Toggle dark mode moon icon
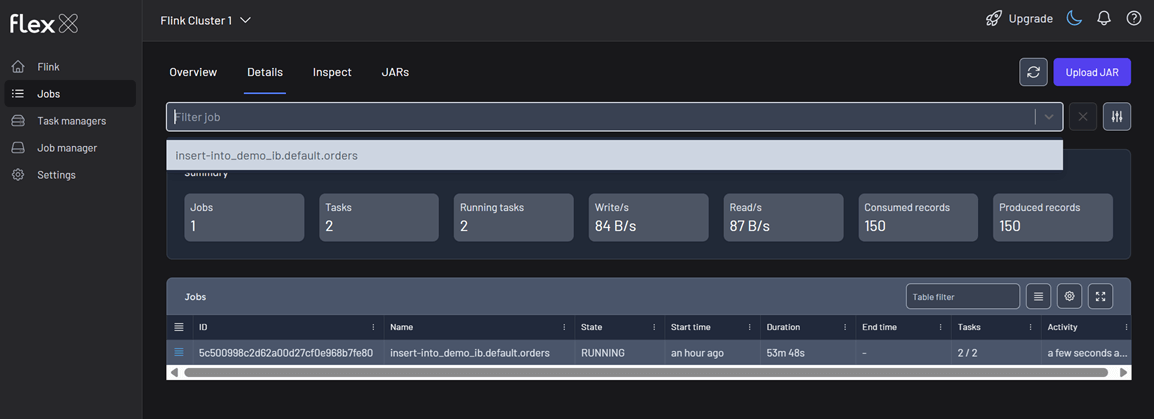Screen dimensions: 1154x419 click(1075, 19)
